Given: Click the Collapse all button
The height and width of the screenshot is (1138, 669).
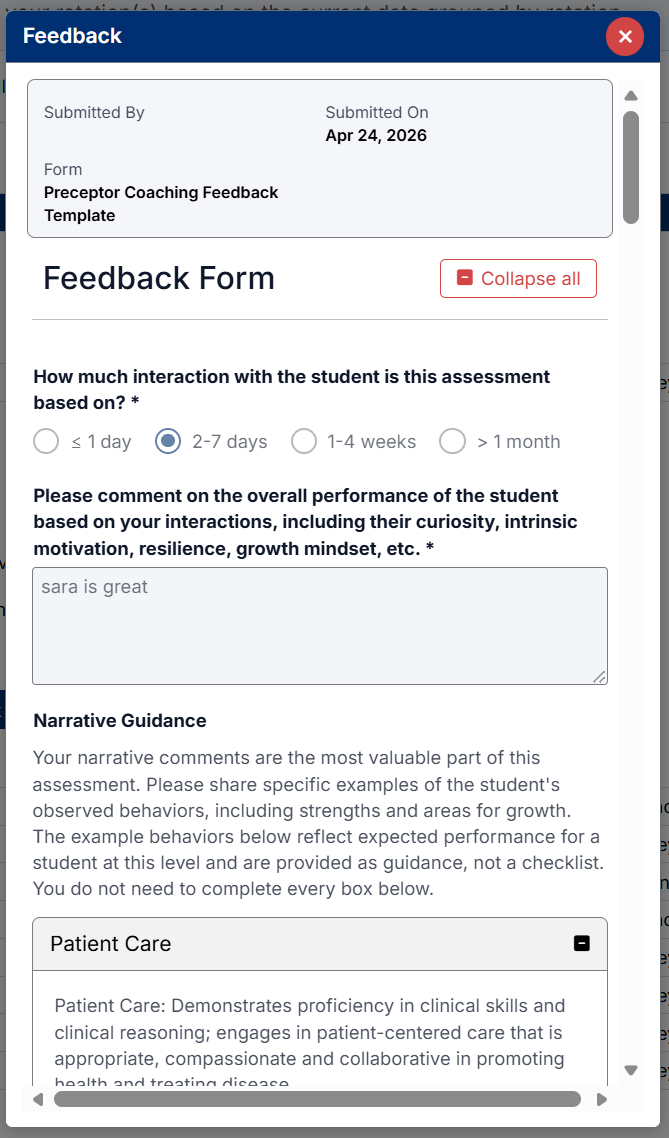Looking at the screenshot, I should 518,278.
